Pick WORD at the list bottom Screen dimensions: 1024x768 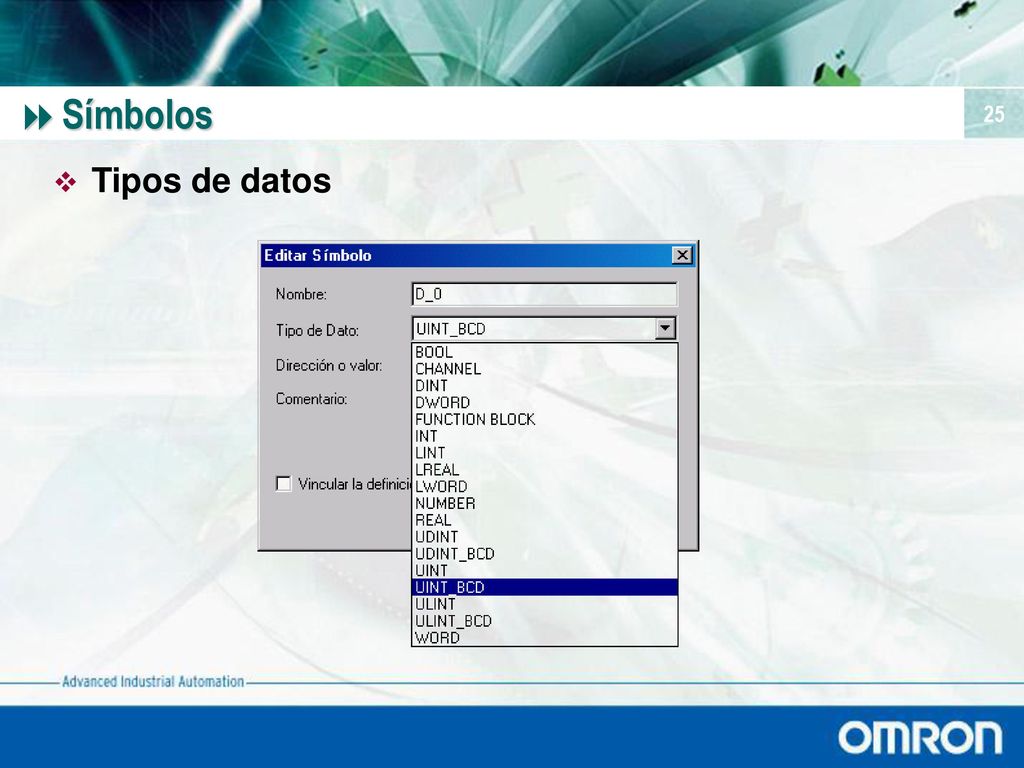point(545,638)
